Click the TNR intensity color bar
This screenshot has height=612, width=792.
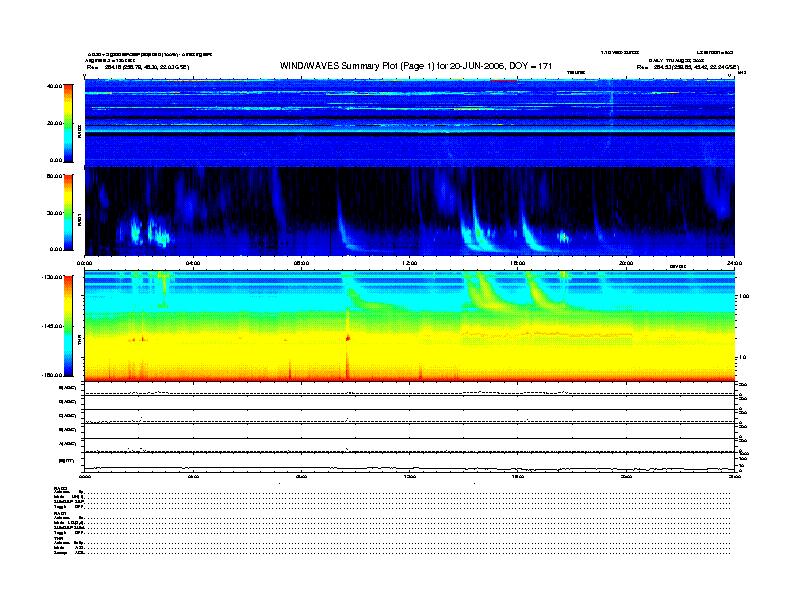[x=68, y=326]
